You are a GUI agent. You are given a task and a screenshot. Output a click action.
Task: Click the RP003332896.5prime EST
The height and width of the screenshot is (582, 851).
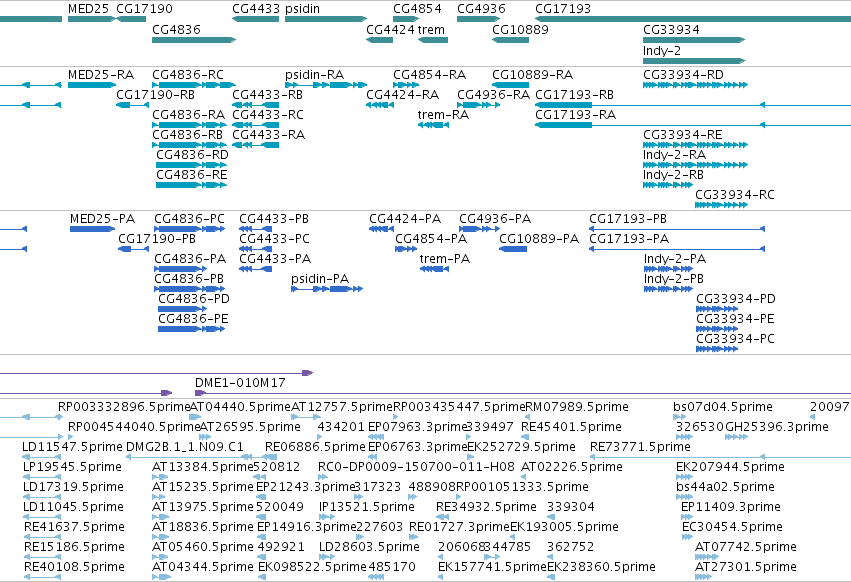[x=124, y=407]
